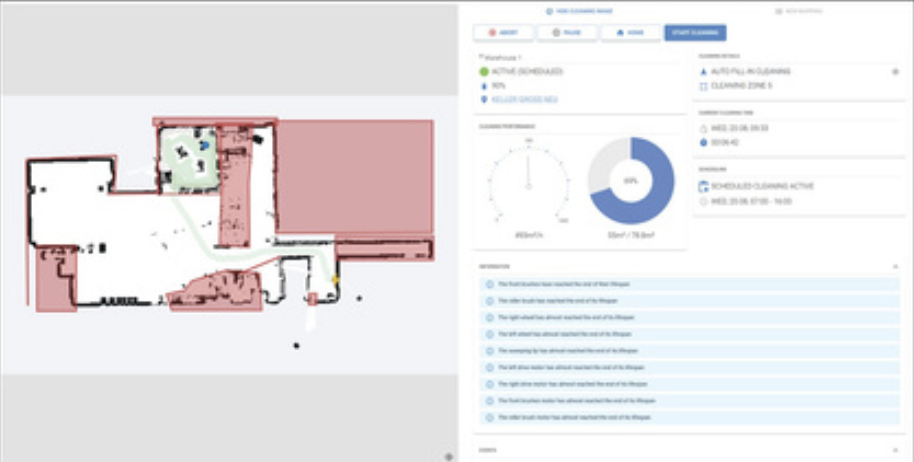Viewport: 914px width, 462px height.
Task: Click the Scheduled Cleaning Active calendar icon
Action: [x=704, y=186]
